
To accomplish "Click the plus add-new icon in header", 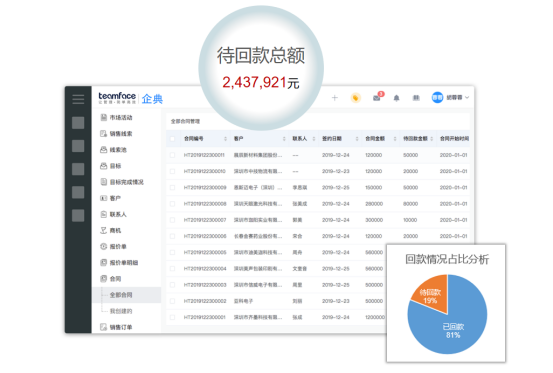I will [335, 98].
